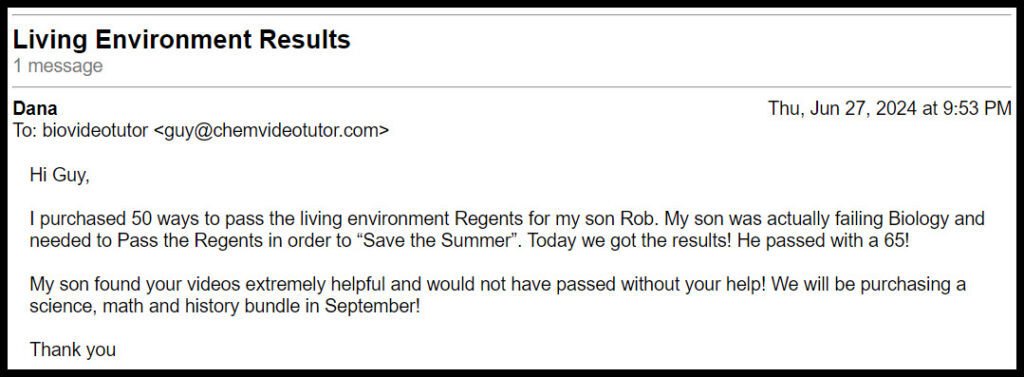Image resolution: width=1024 pixels, height=377 pixels.
Task: Click the sender name Dana
Action: [35, 108]
